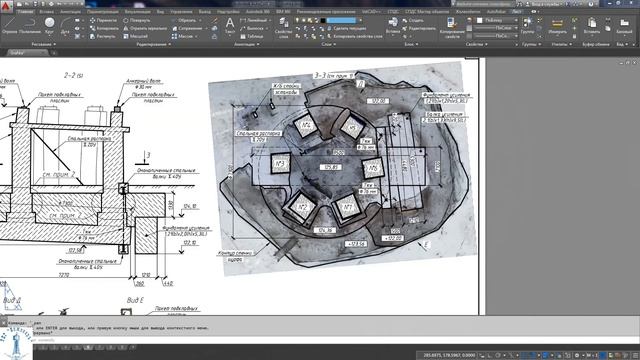Expand the Утилиты panel
The image size is (640, 360).
(562, 44)
